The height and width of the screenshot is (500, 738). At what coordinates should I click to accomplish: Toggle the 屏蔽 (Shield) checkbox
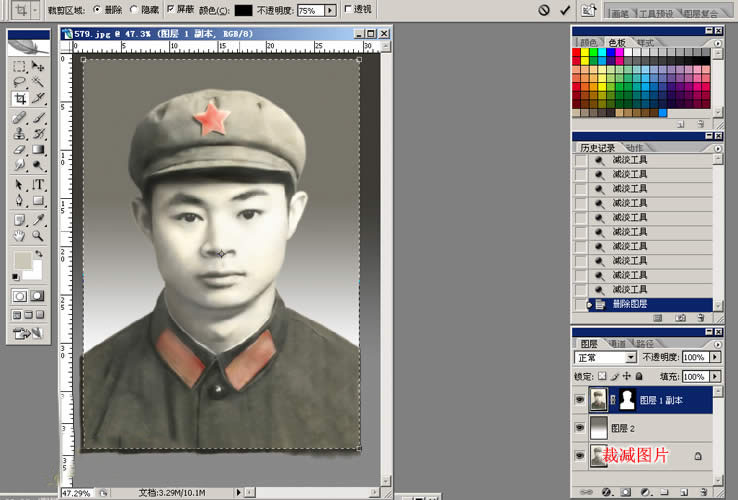click(171, 9)
